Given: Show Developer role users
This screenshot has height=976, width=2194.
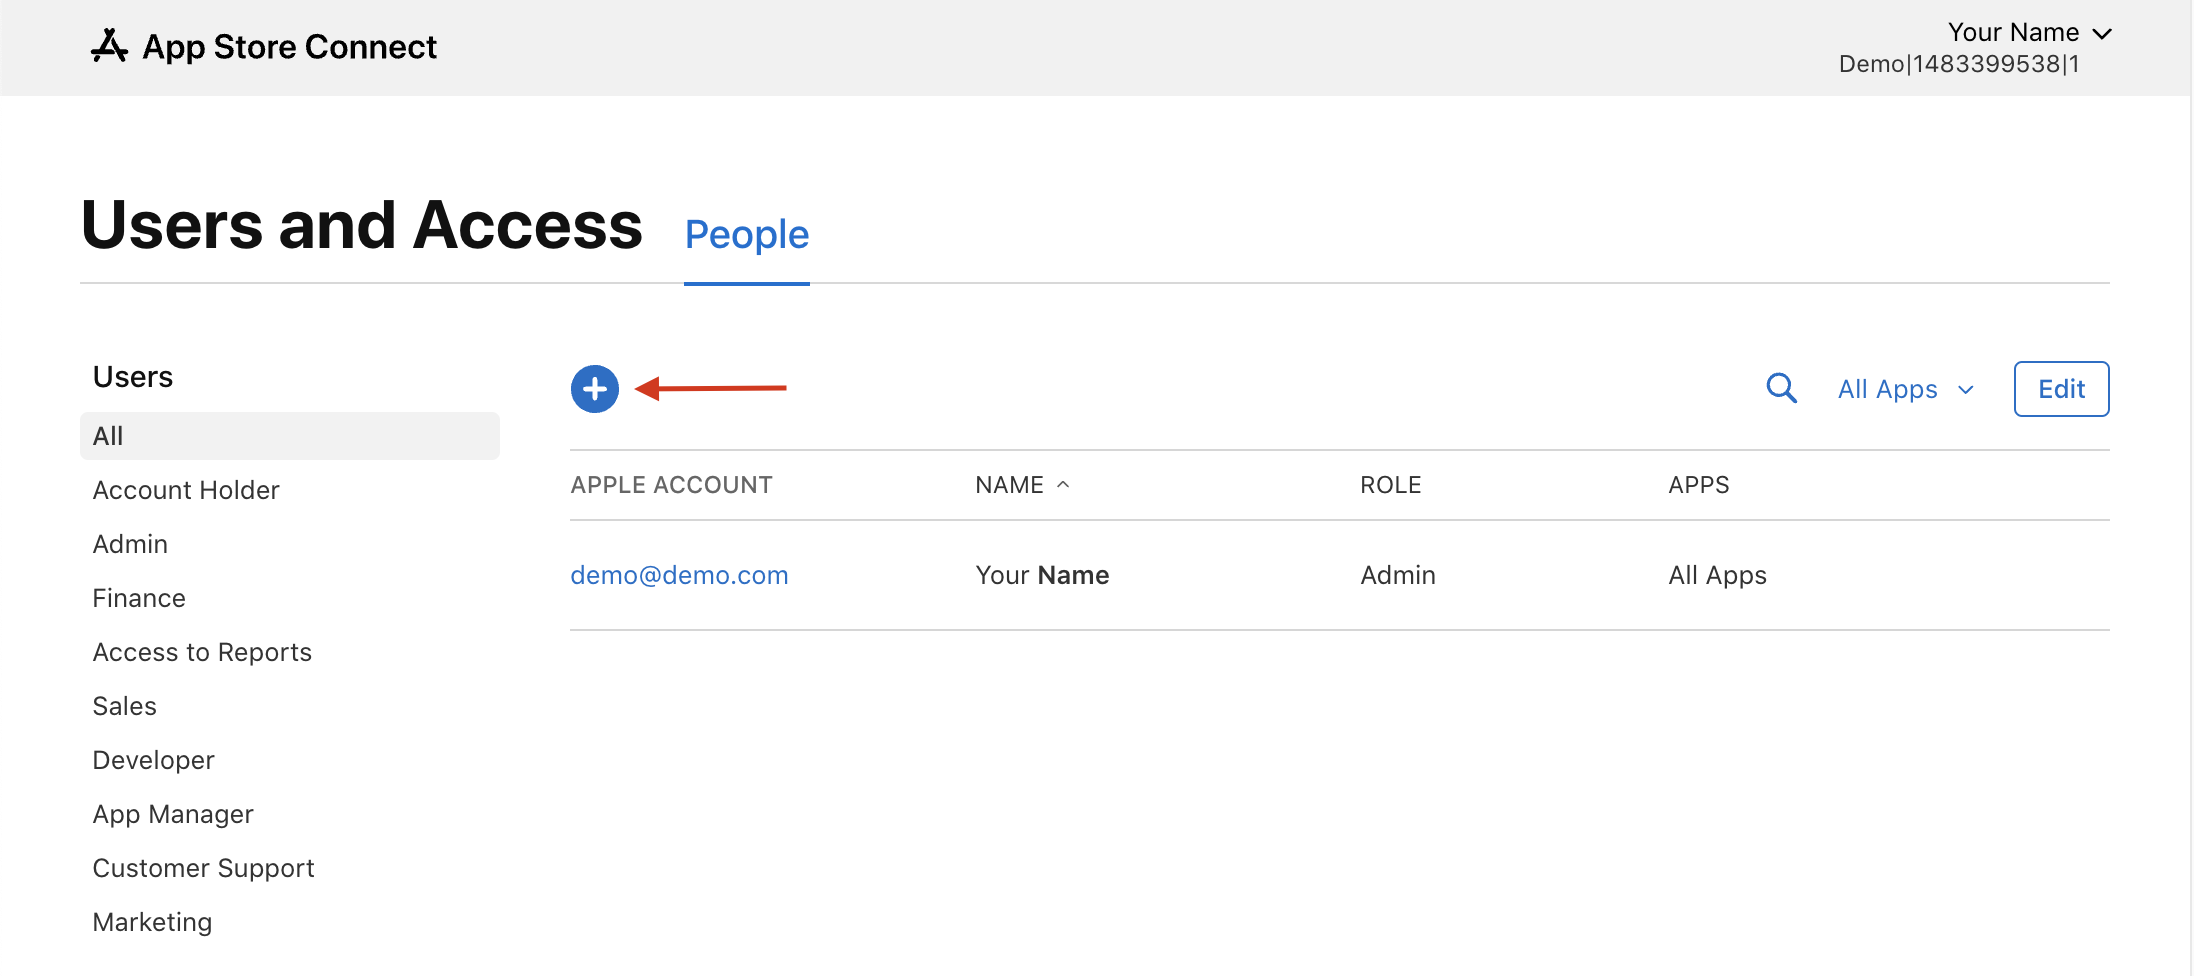Looking at the screenshot, I should click(153, 760).
